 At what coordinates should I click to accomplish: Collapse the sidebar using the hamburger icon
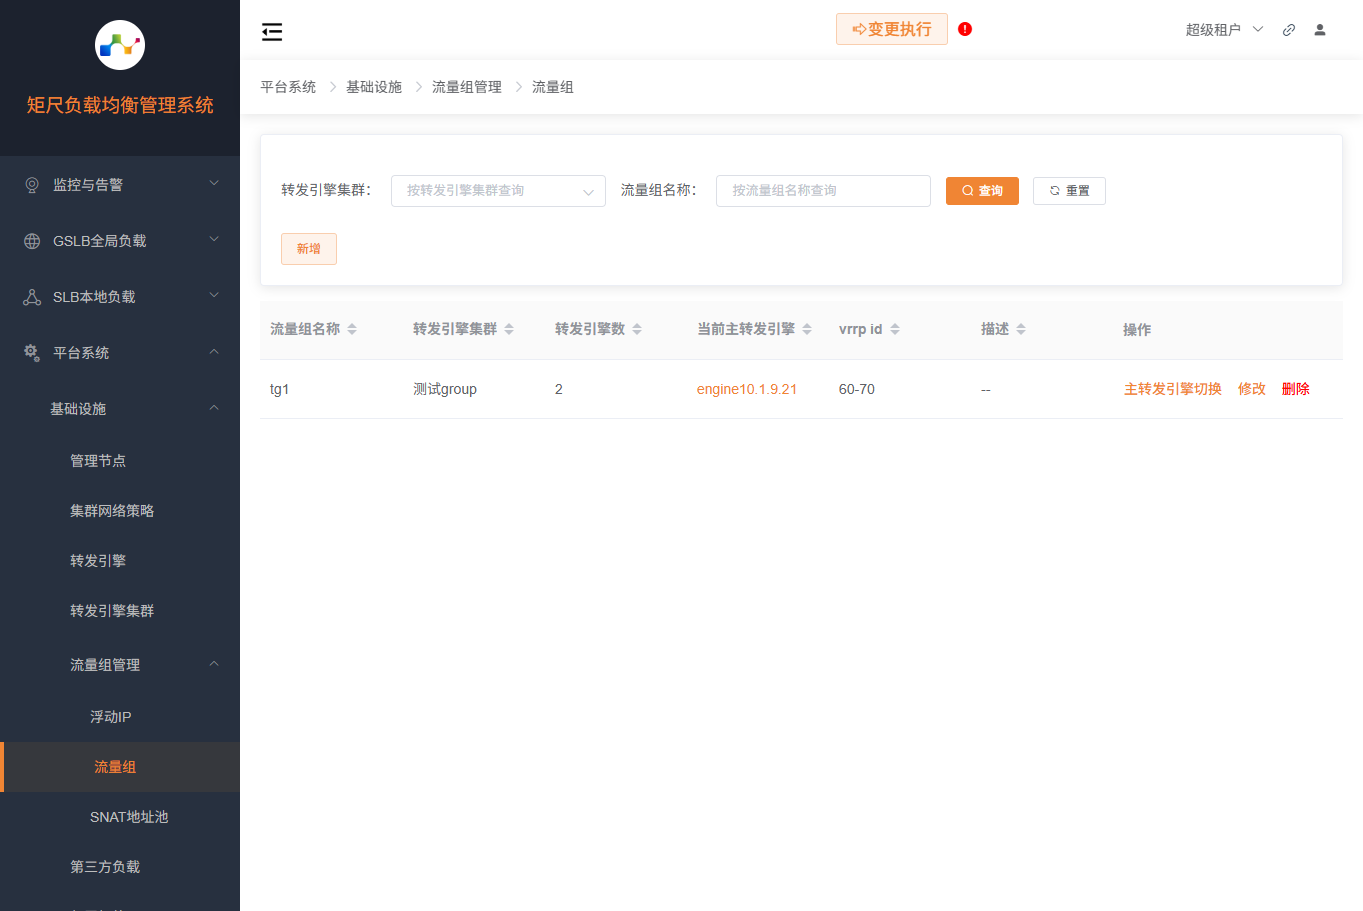pos(271,31)
